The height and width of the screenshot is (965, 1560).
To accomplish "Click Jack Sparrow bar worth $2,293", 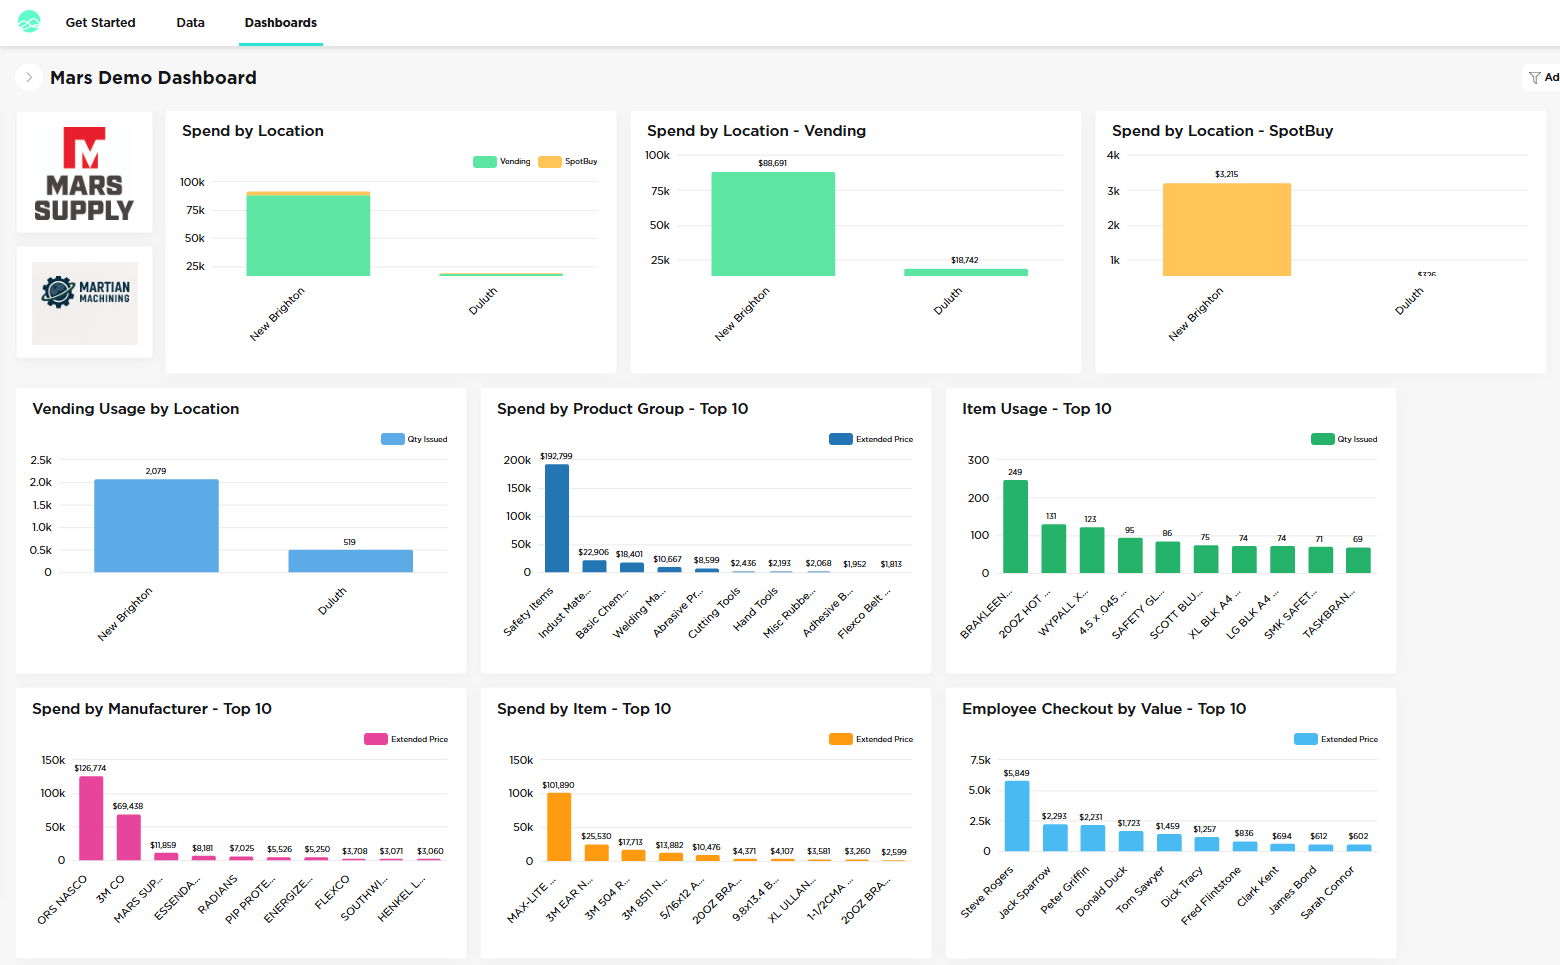I will (x=1055, y=837).
